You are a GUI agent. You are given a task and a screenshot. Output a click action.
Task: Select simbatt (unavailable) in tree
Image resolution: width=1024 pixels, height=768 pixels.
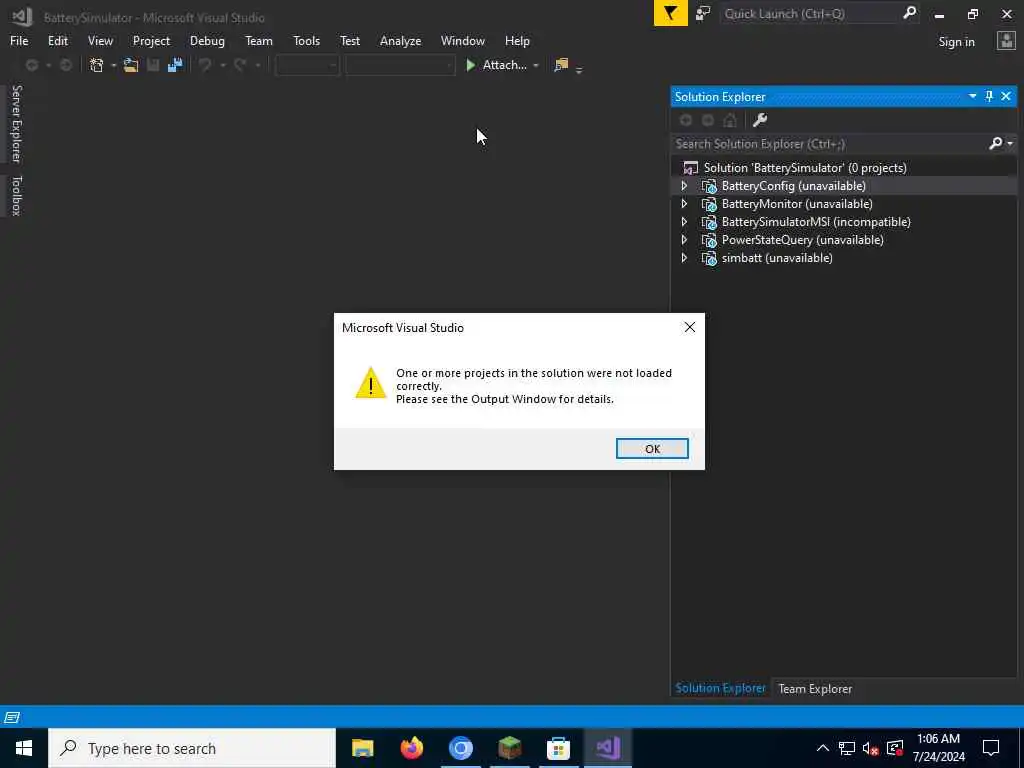776,258
